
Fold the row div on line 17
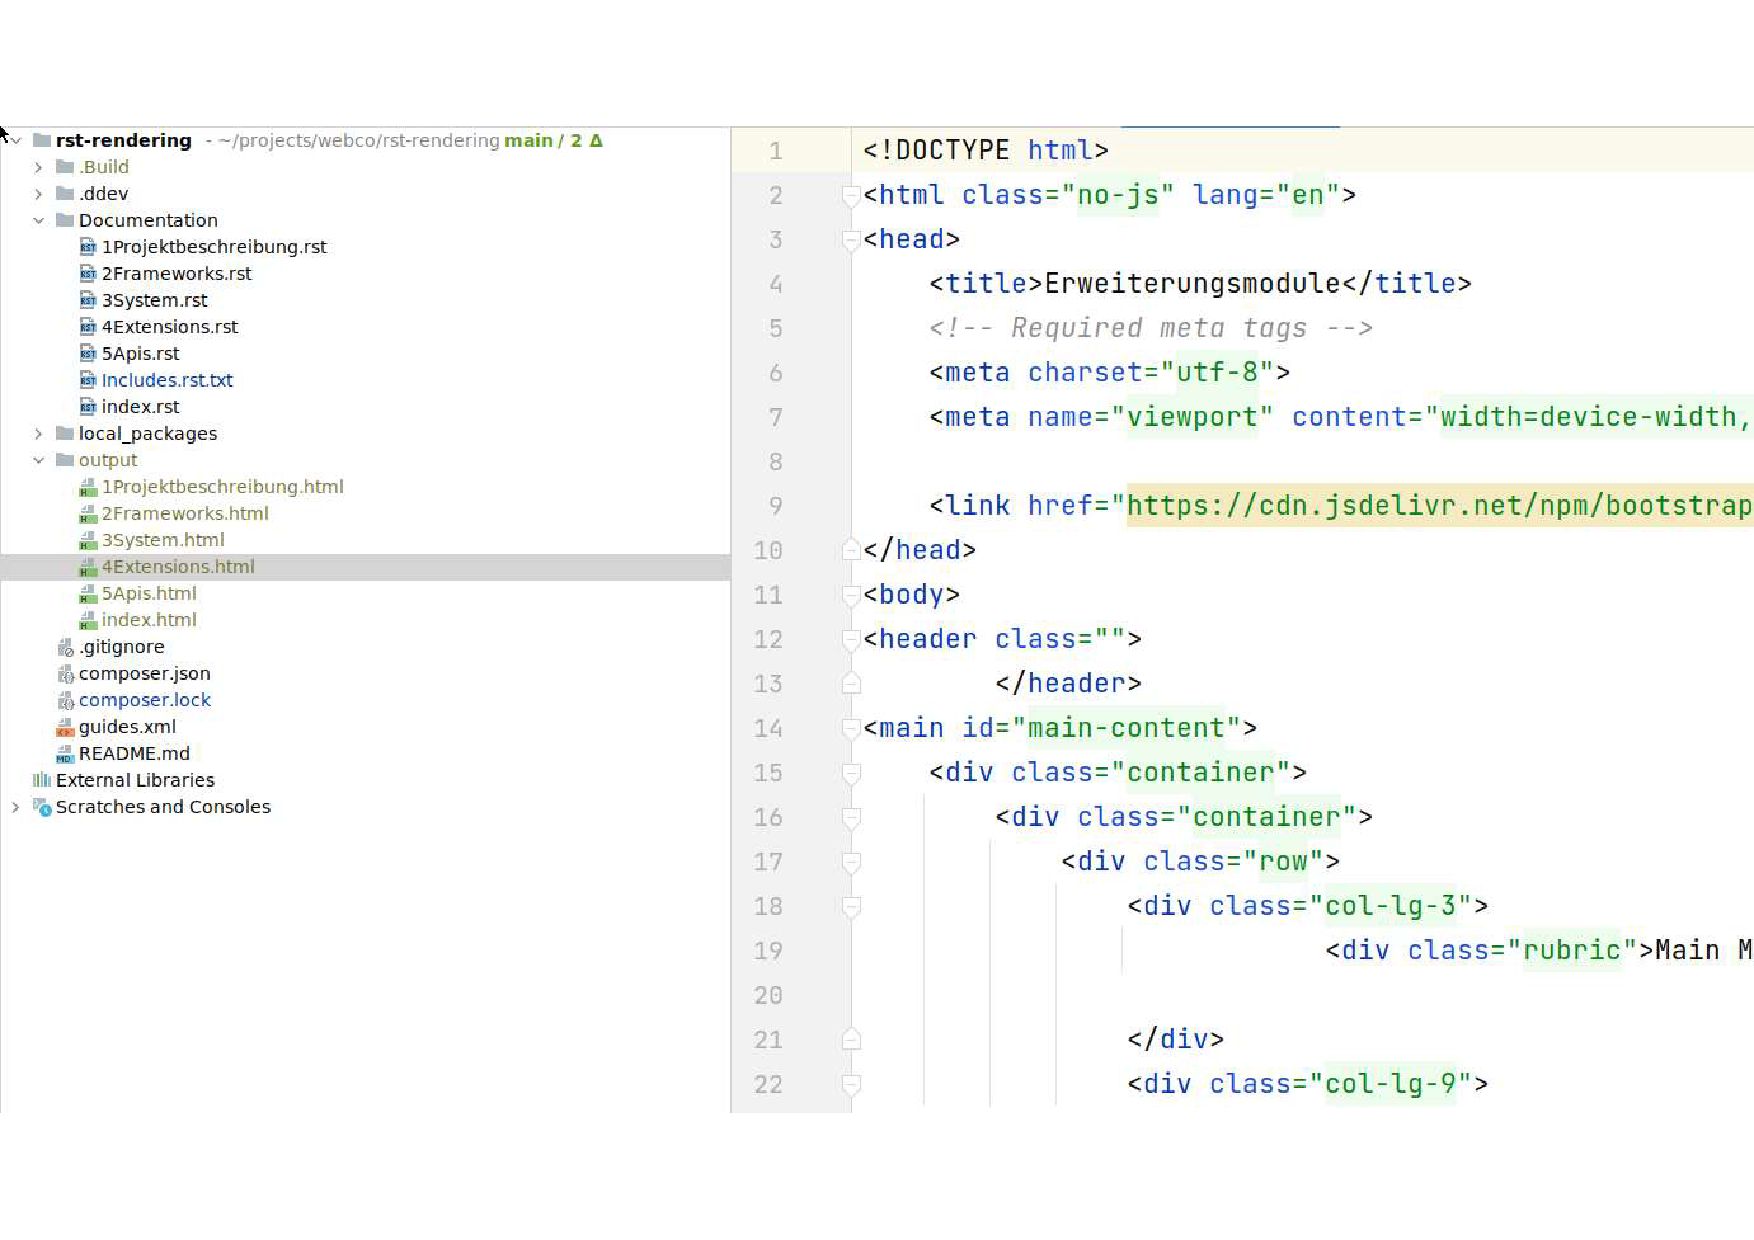[851, 862]
